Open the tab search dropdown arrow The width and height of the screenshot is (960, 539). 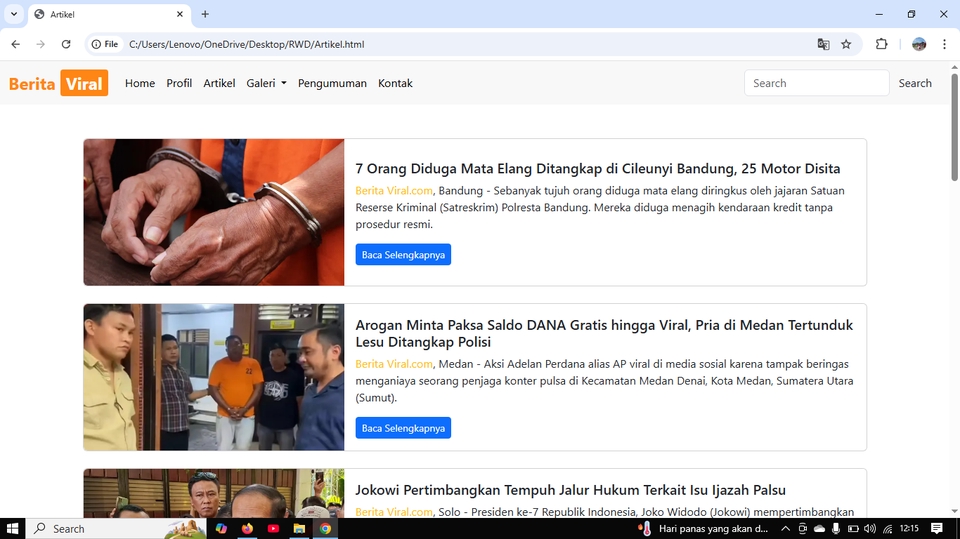(x=14, y=14)
